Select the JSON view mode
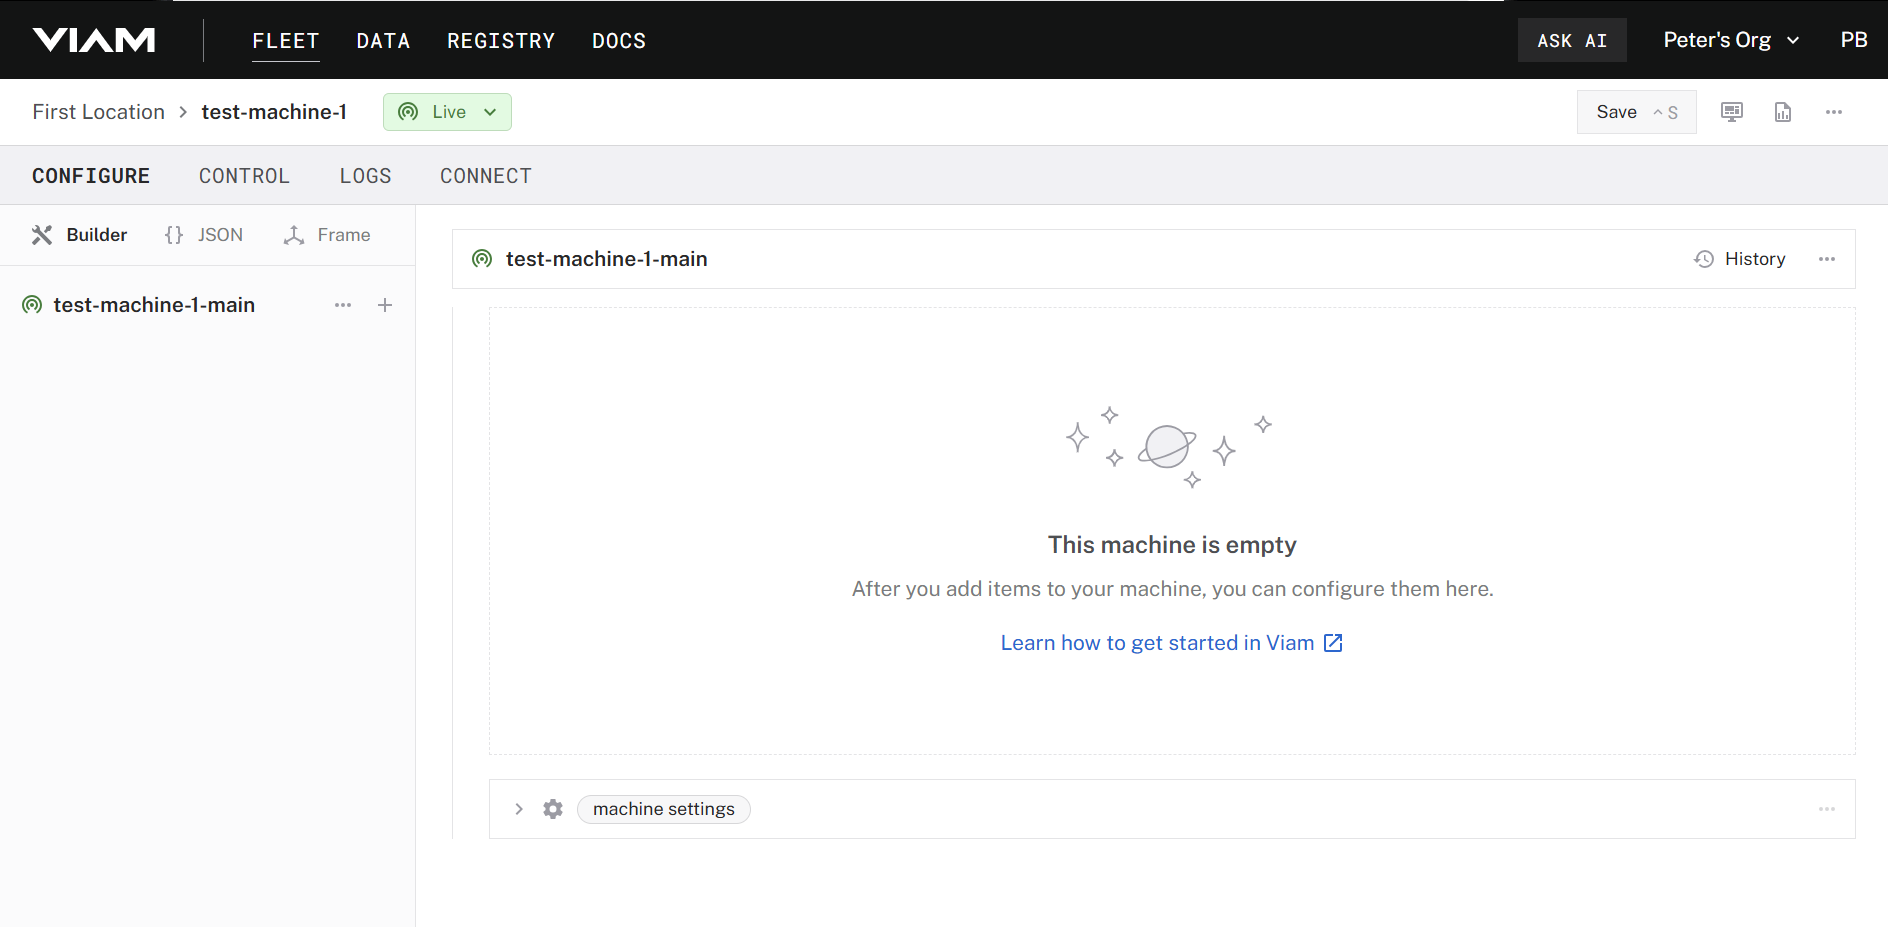 (x=203, y=235)
